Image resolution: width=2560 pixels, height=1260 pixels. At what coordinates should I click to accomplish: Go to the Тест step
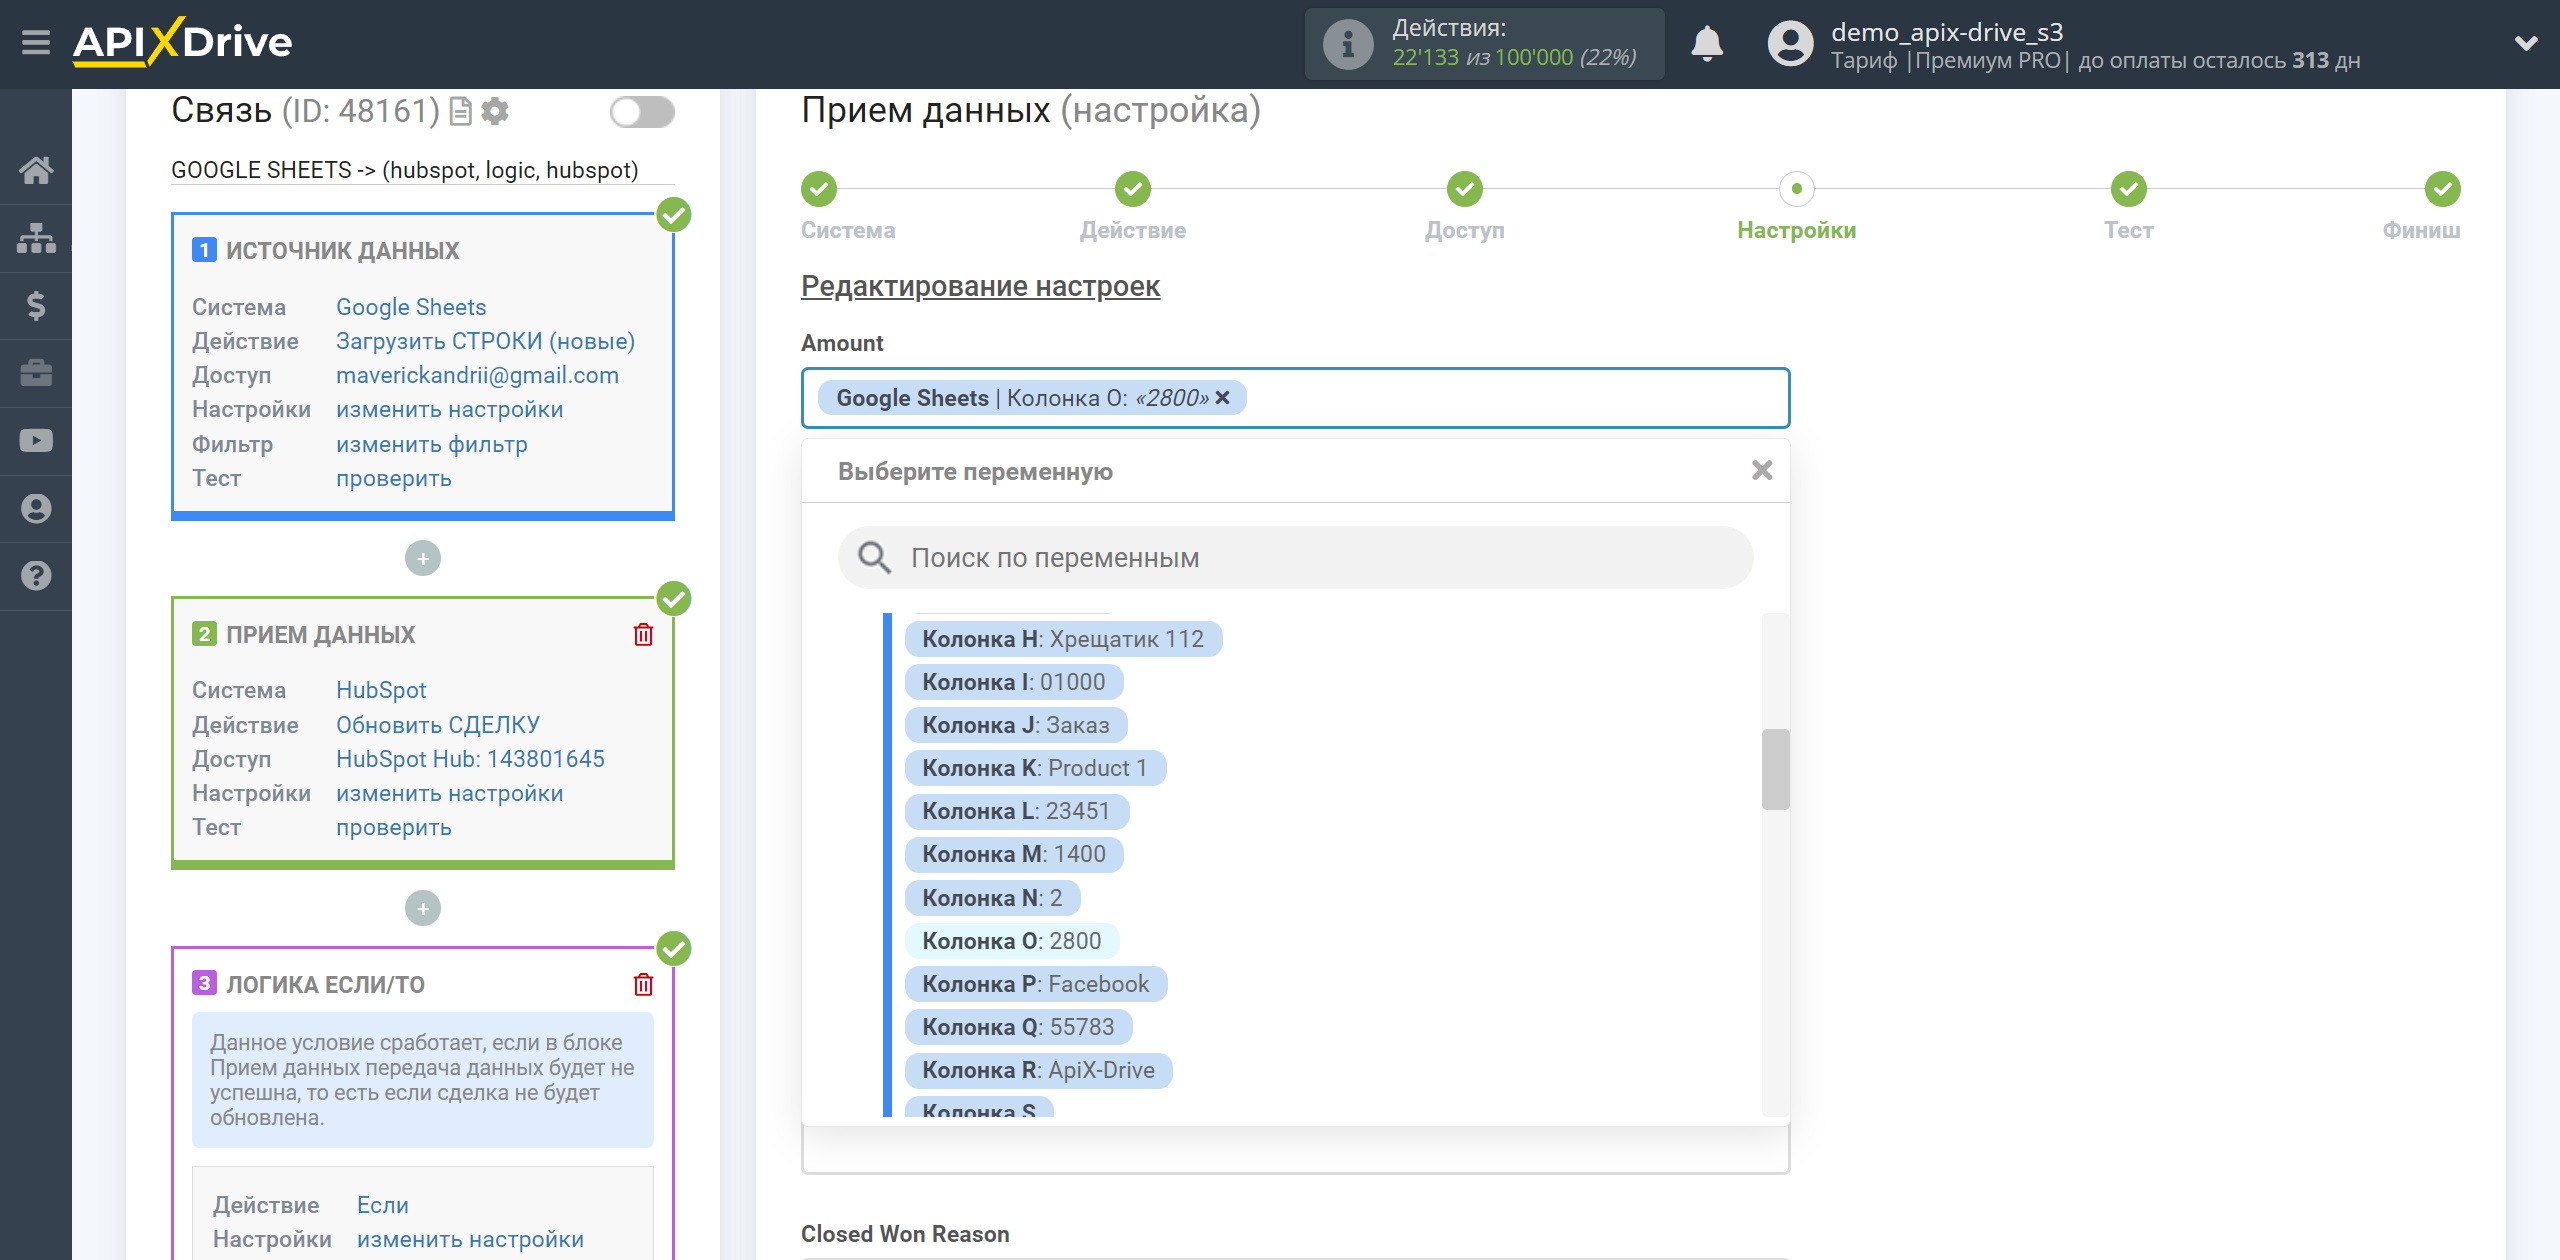[x=2129, y=189]
